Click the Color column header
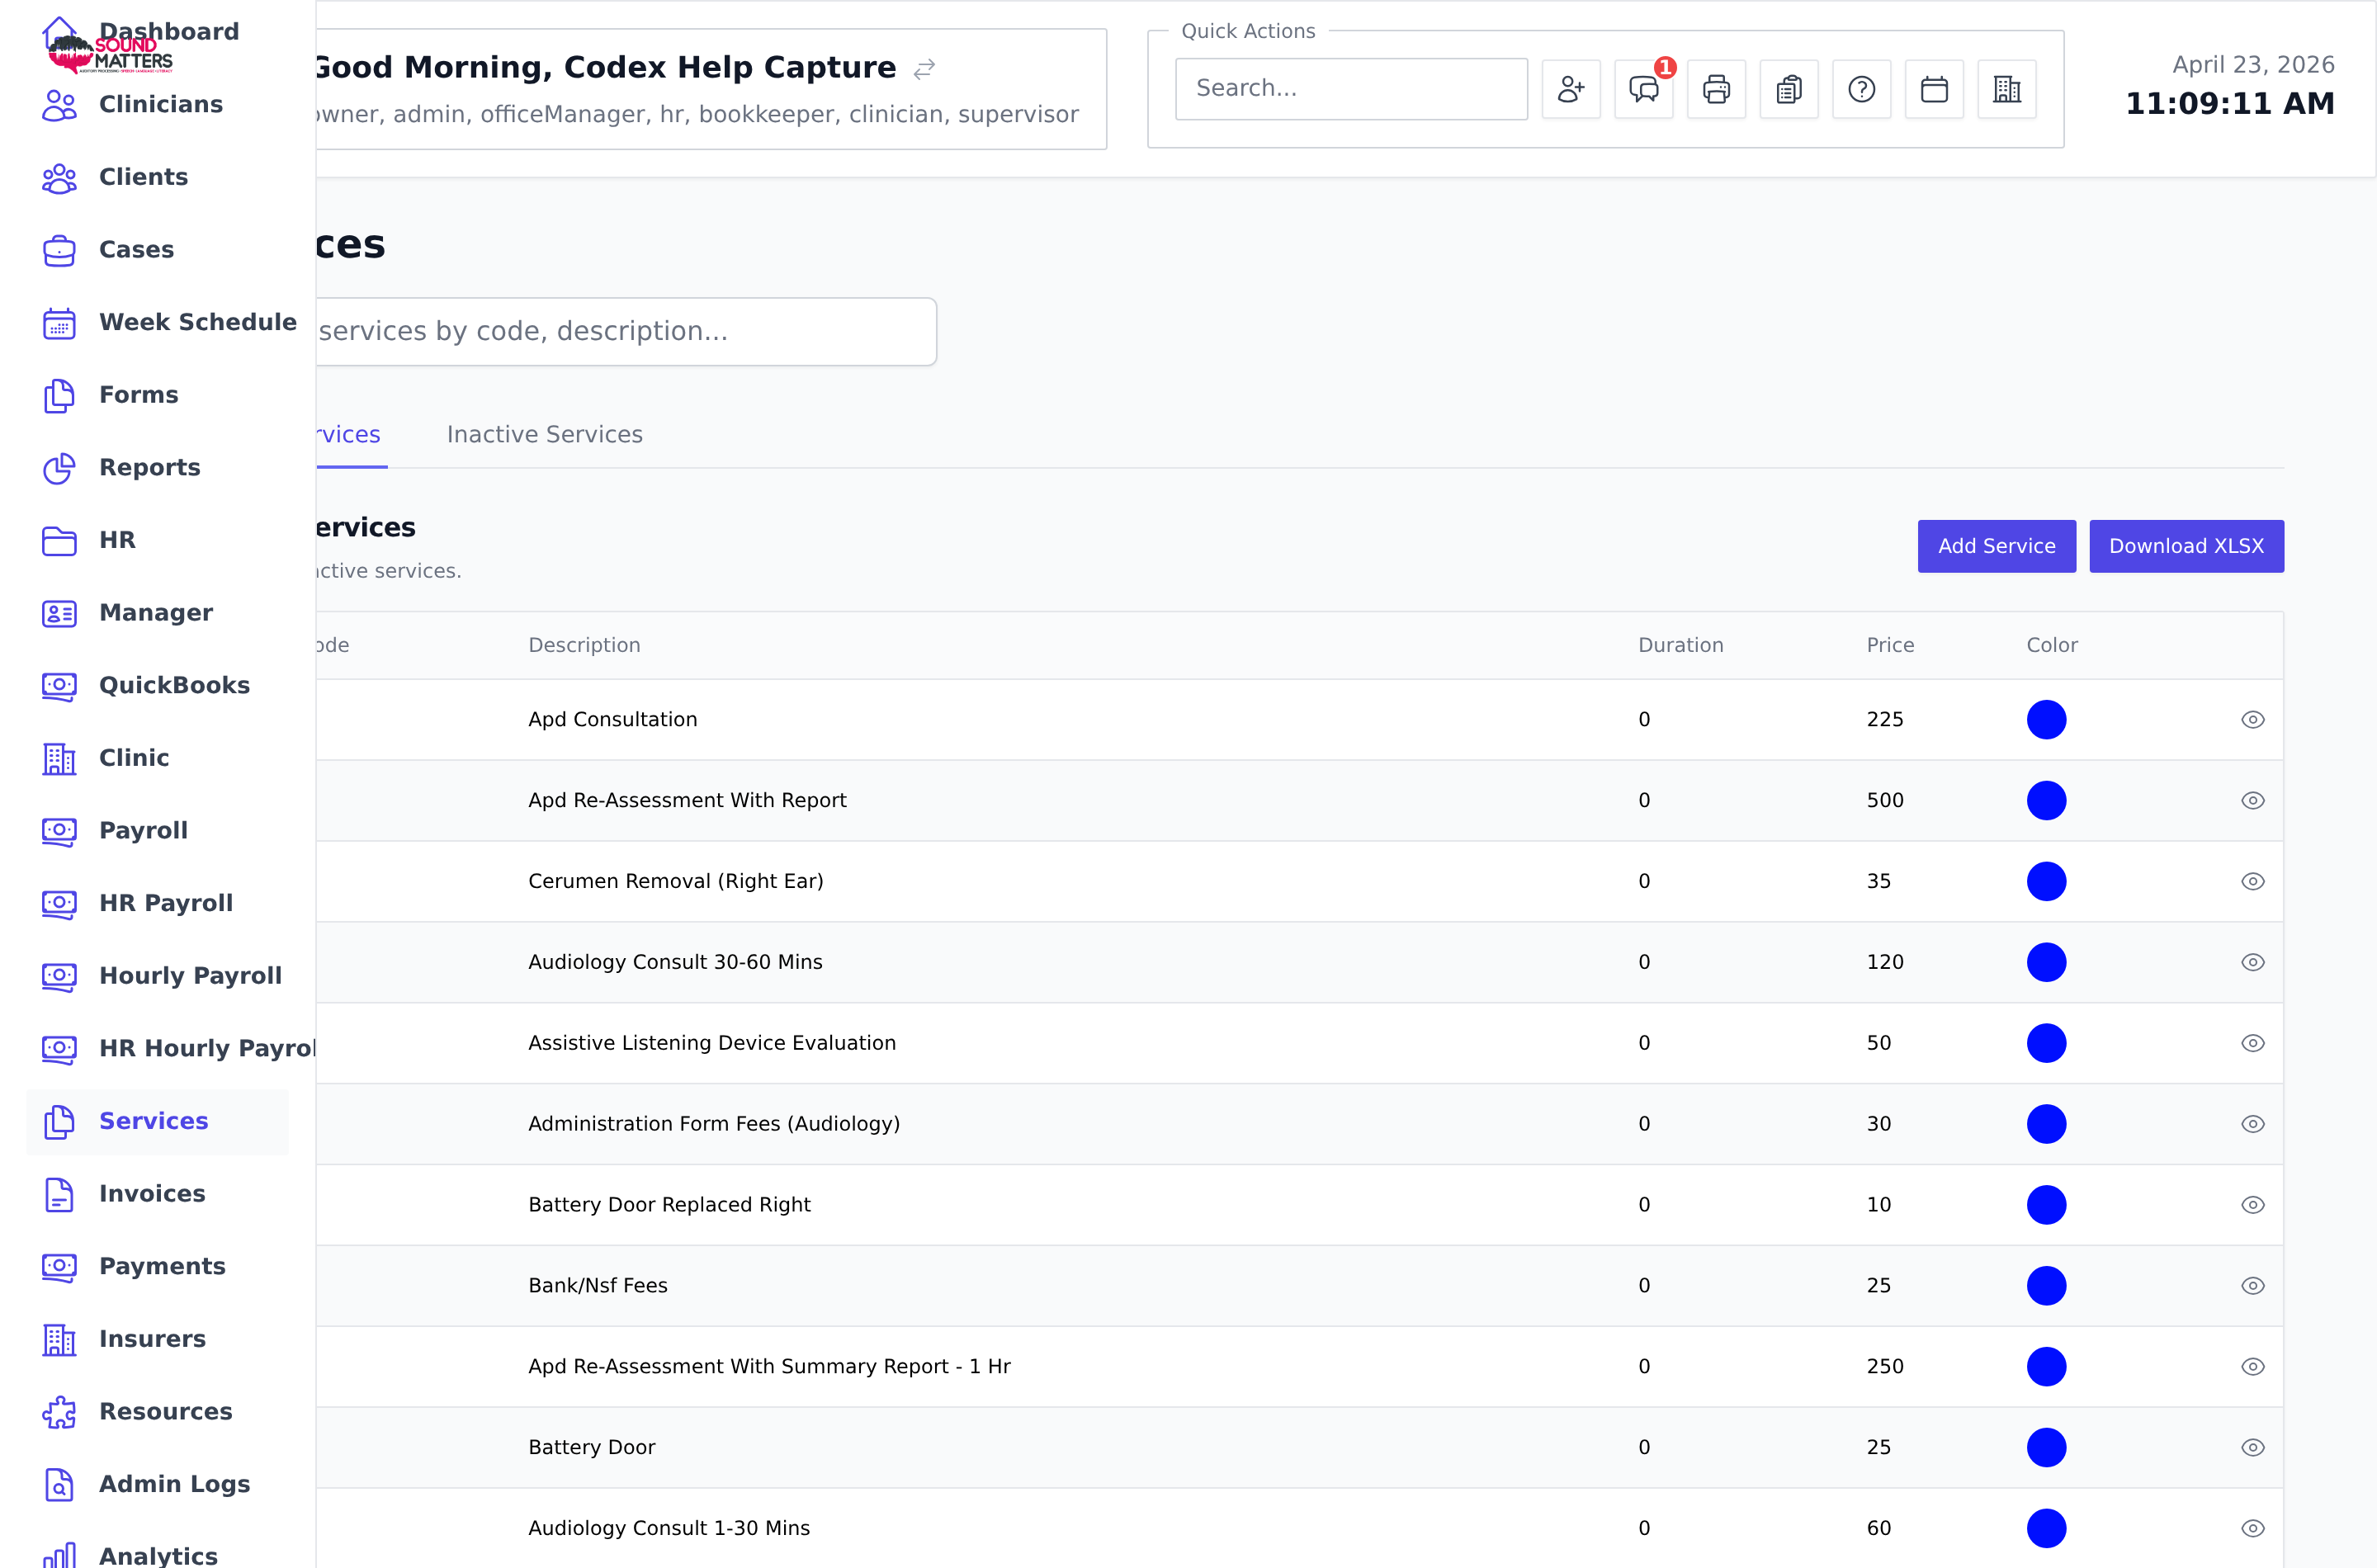Image resolution: width=2377 pixels, height=1568 pixels. coord(2052,646)
